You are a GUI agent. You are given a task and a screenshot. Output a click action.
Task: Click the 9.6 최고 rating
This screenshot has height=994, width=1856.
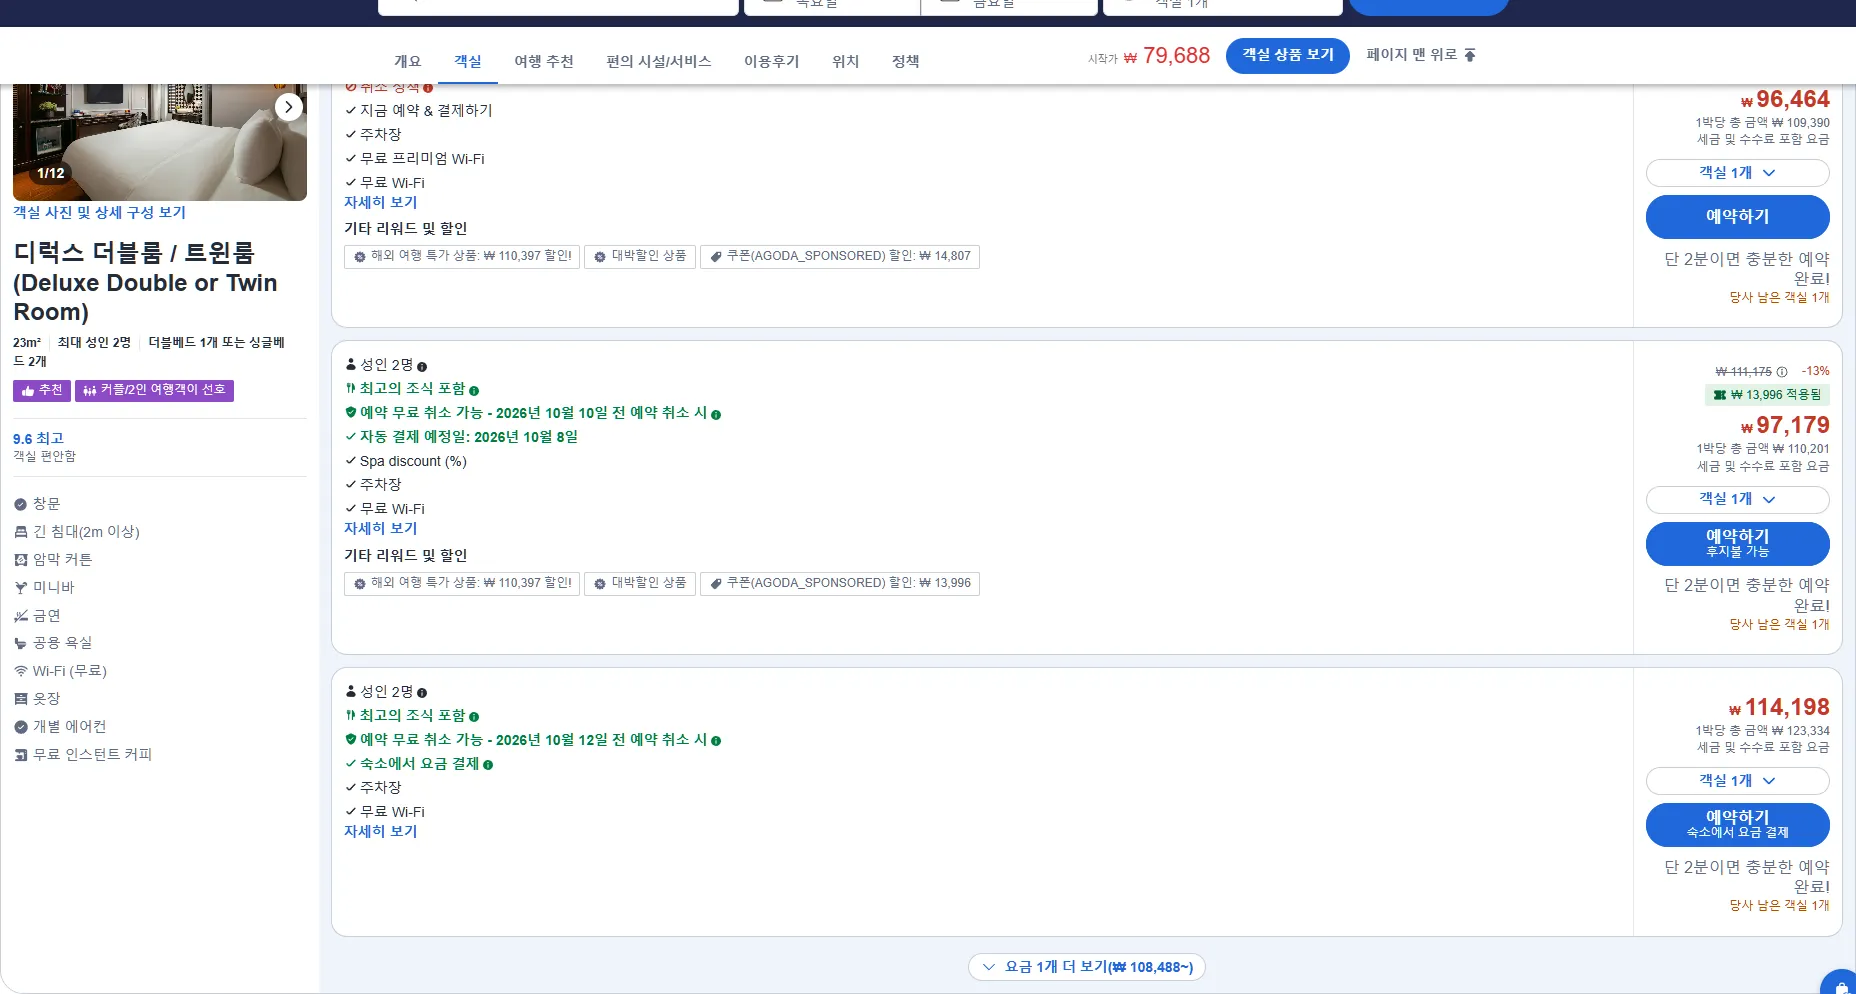tap(38, 438)
